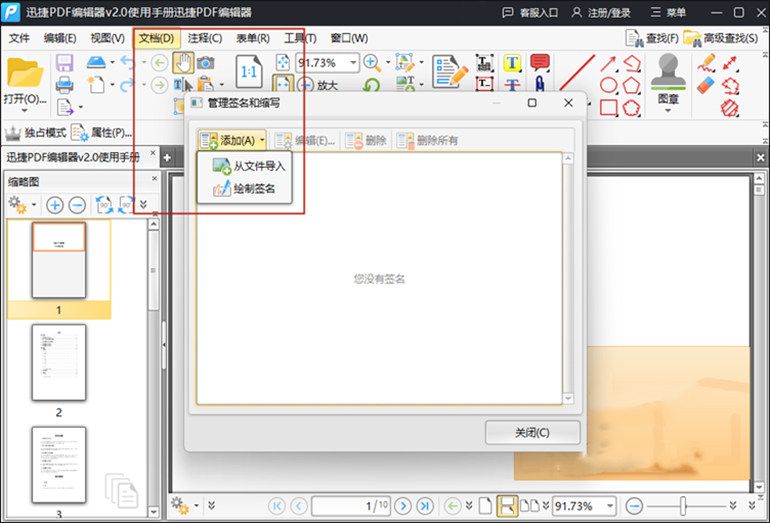Image resolution: width=770 pixels, height=523 pixels.
Task: Click the zoom in magnifier icon
Action: [x=372, y=62]
